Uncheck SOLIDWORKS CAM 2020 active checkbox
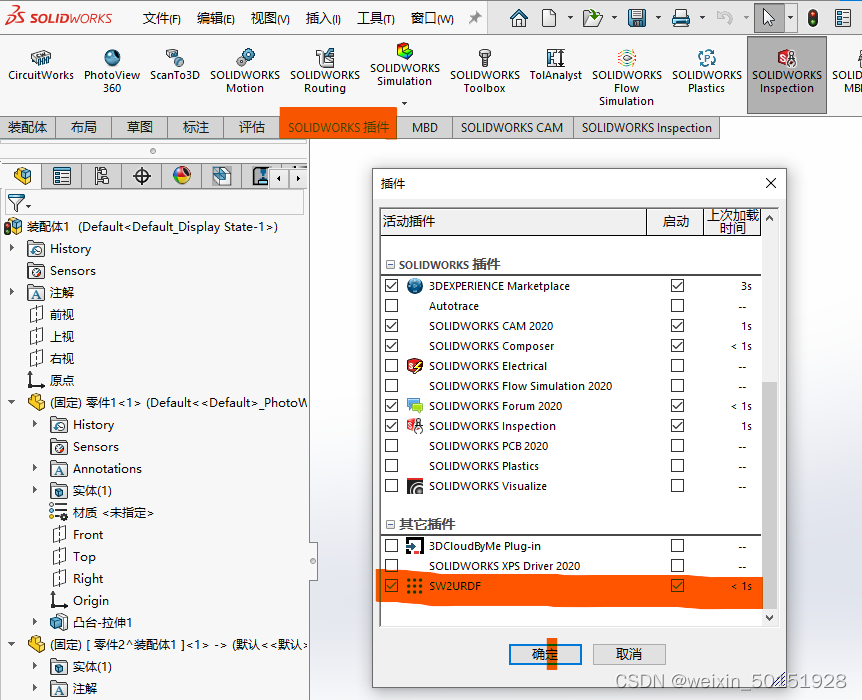 coord(391,326)
